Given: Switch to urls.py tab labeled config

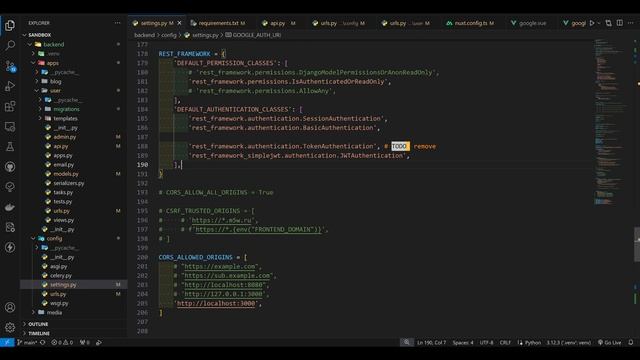Looking at the screenshot, I should tap(338, 23).
